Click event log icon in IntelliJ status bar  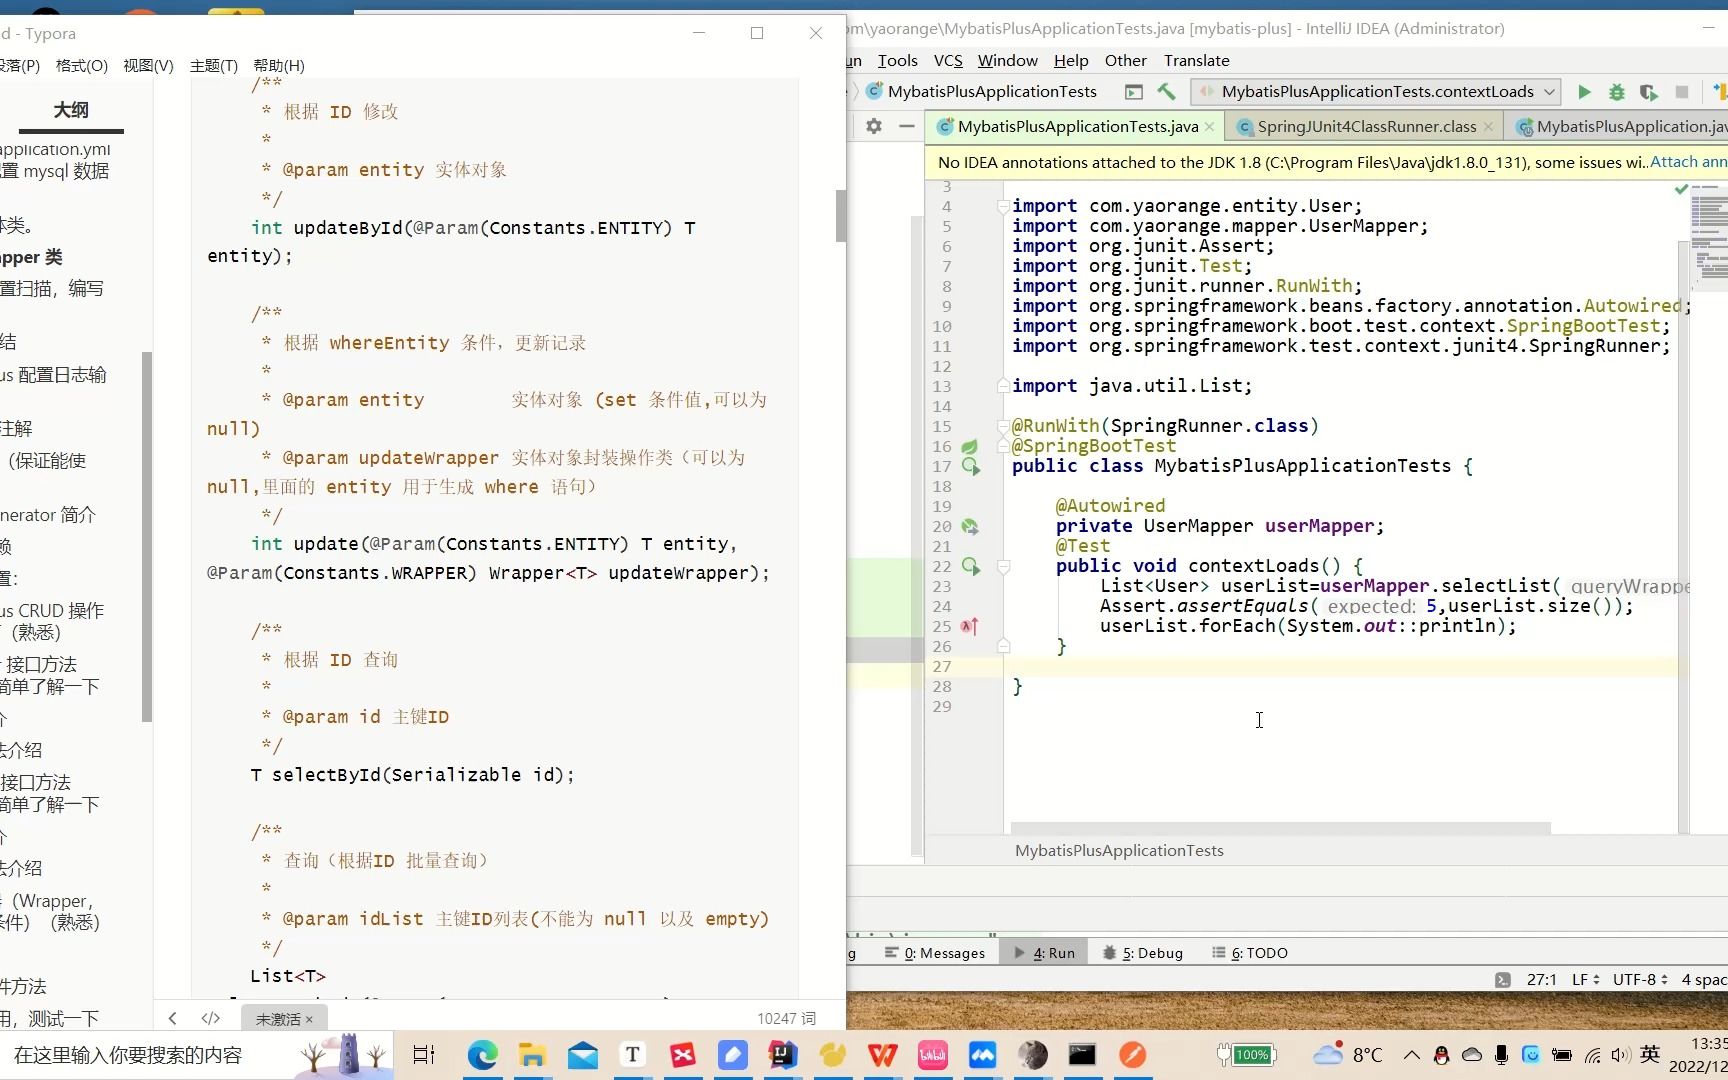1502,980
